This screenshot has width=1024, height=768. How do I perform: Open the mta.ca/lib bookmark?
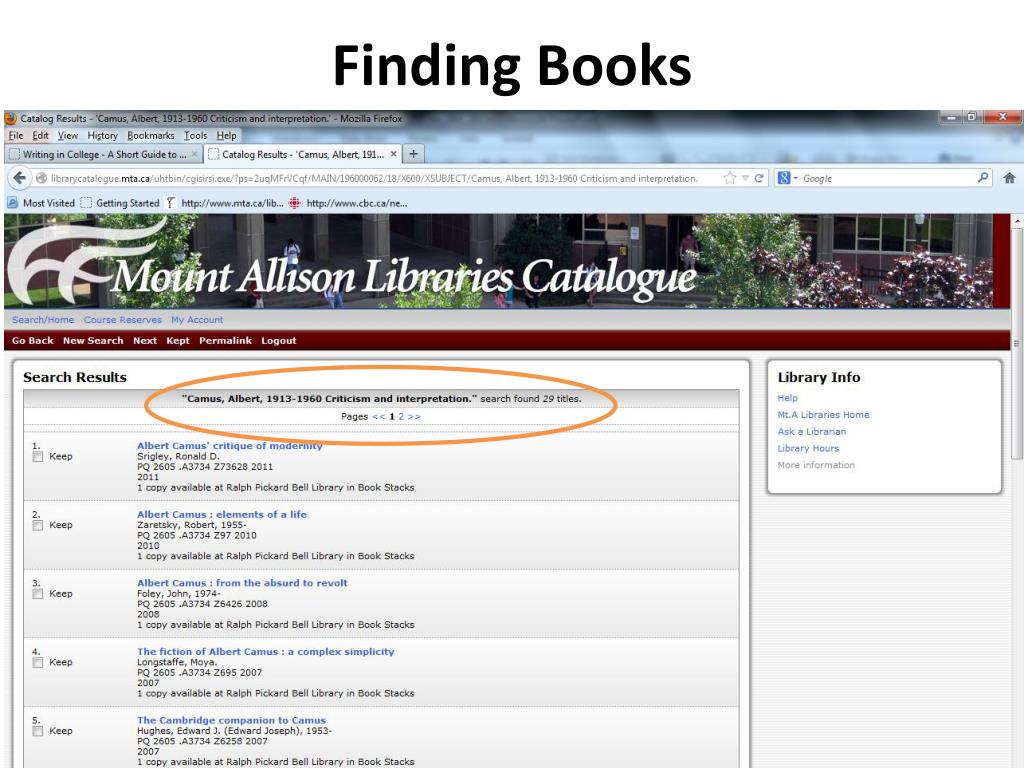(x=225, y=203)
